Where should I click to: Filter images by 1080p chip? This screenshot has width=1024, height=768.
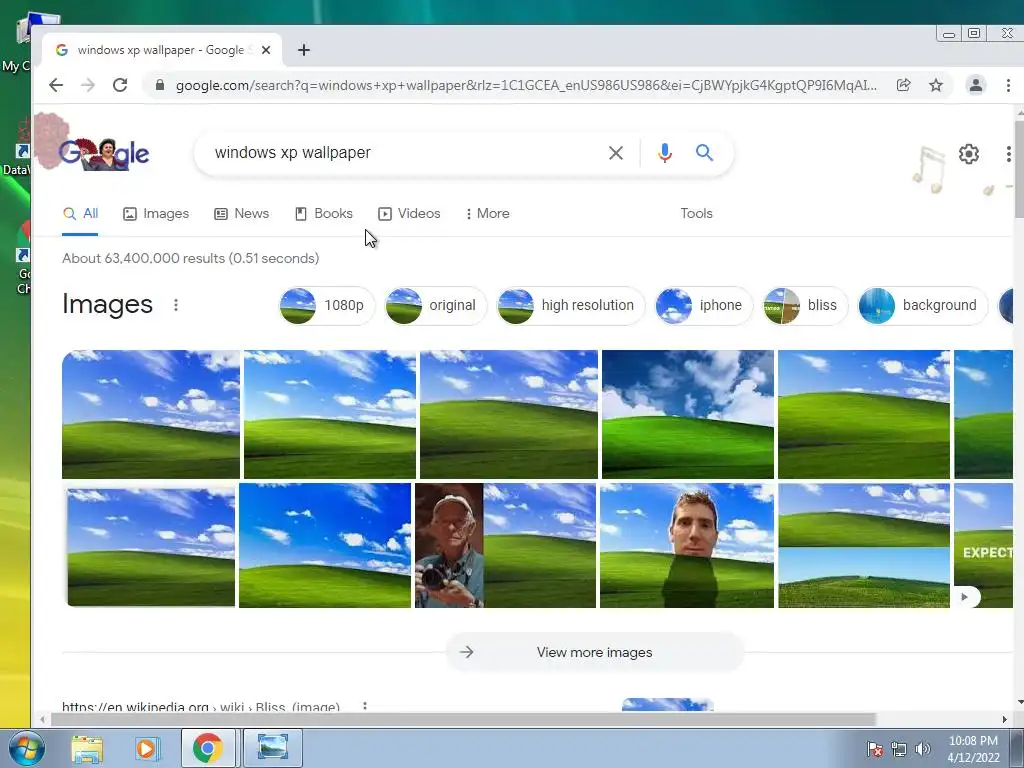(x=327, y=305)
